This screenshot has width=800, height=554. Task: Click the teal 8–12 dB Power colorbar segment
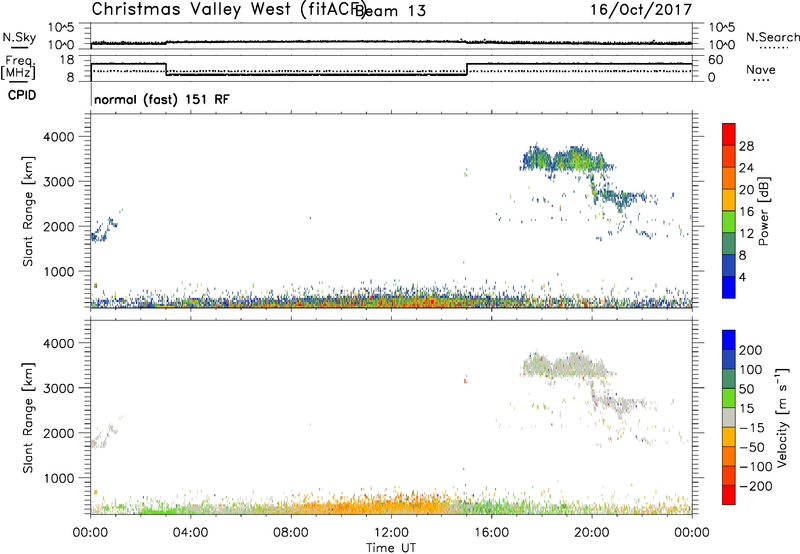click(x=729, y=243)
